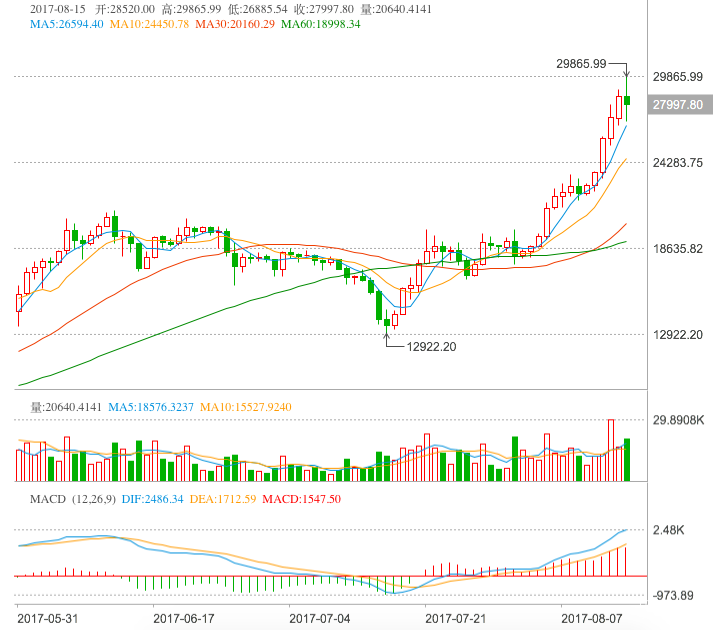Click the gray 27997.80 current price tag
The height and width of the screenshot is (630, 713).
tap(677, 104)
